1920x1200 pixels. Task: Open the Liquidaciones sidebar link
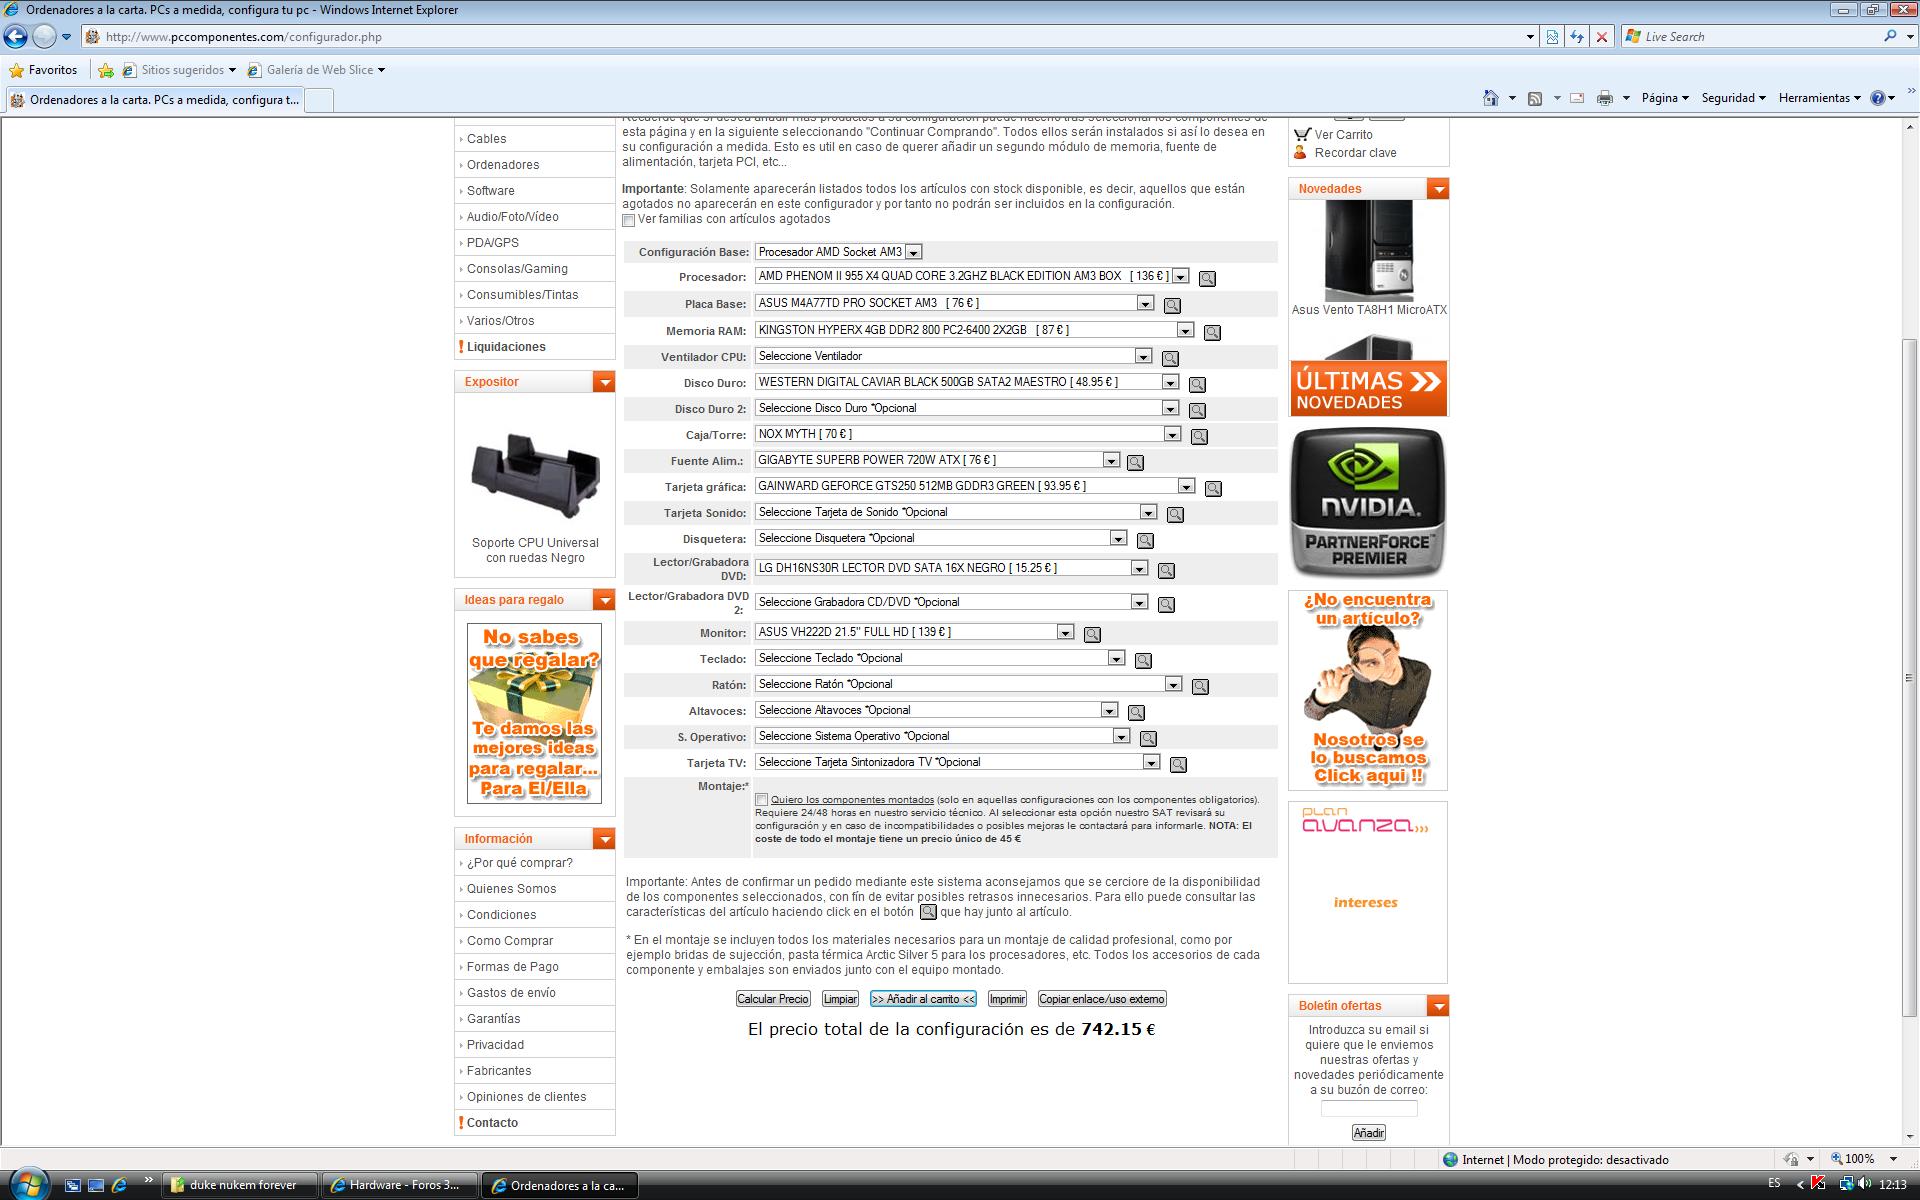506,347
